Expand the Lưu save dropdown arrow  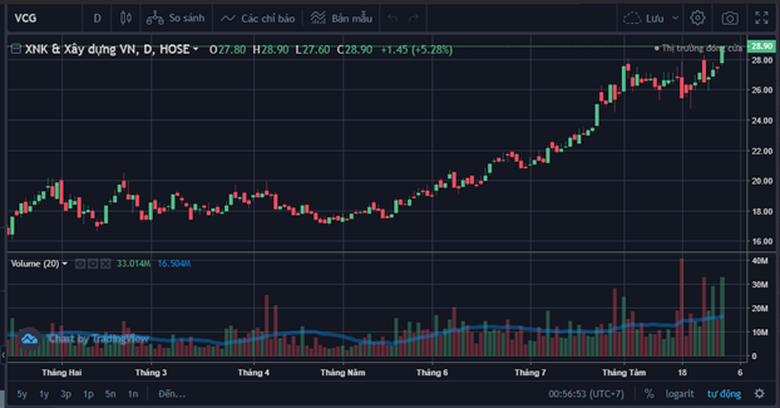pos(675,18)
